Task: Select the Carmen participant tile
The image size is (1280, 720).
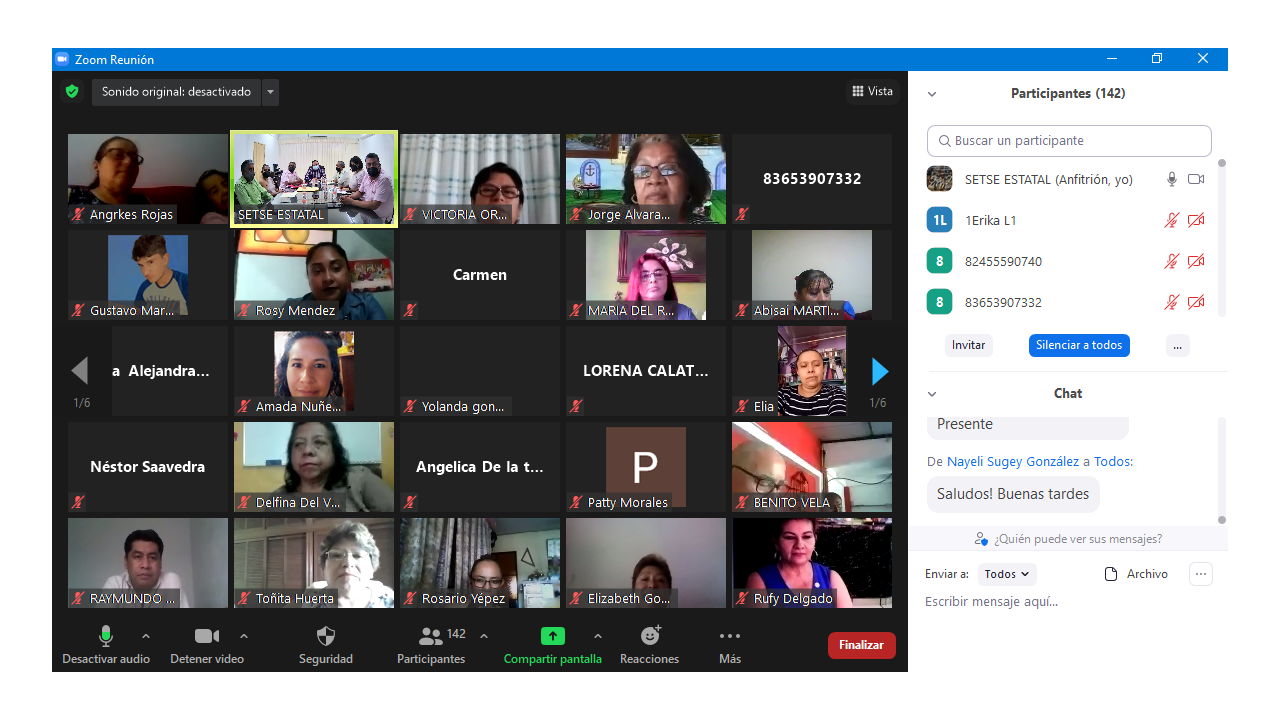Action: [480, 275]
